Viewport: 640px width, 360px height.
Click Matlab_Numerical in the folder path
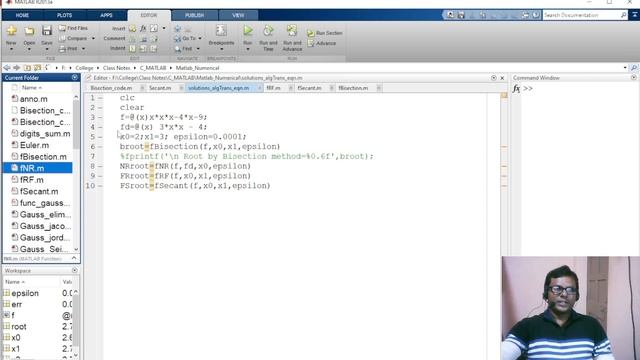click(x=198, y=68)
